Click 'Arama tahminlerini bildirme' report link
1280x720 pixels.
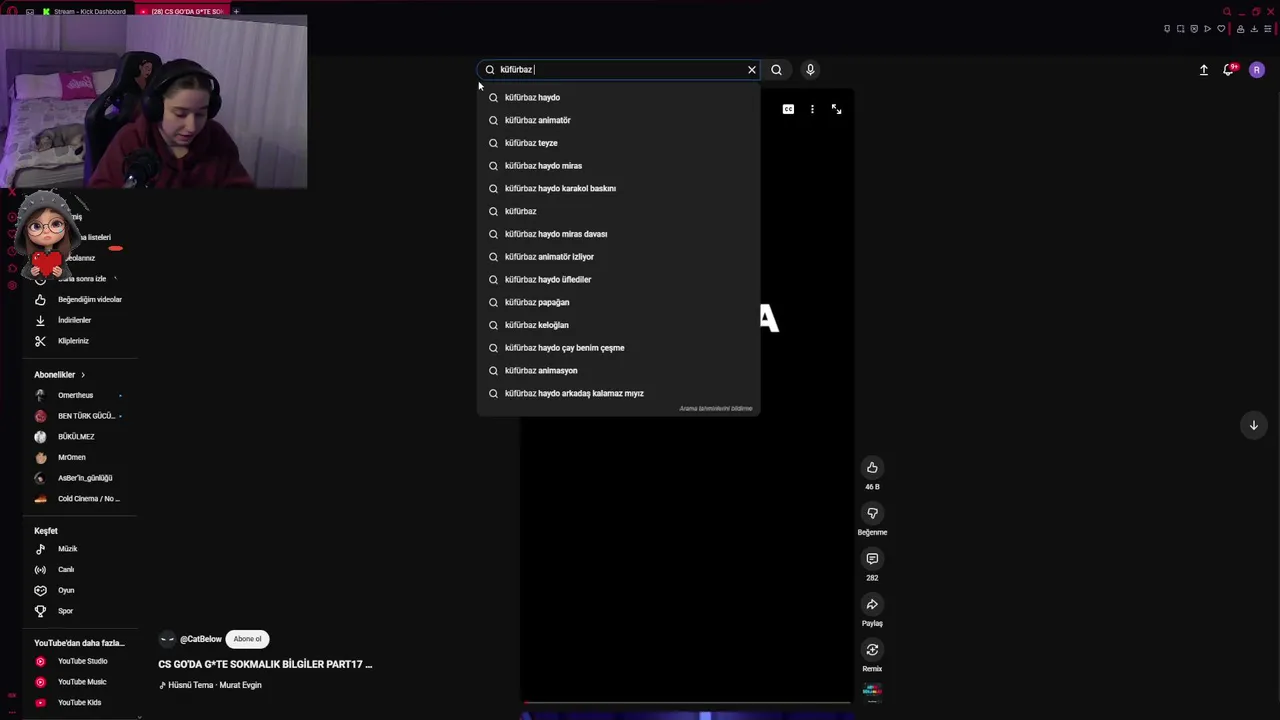coord(716,408)
